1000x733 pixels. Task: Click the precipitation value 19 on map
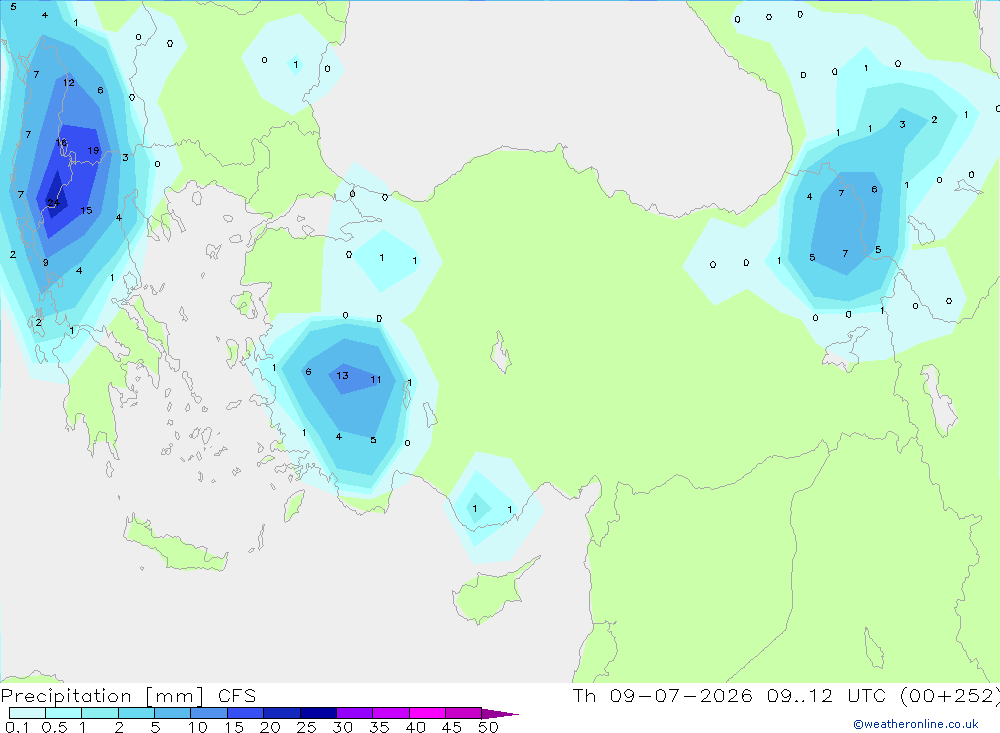point(93,151)
